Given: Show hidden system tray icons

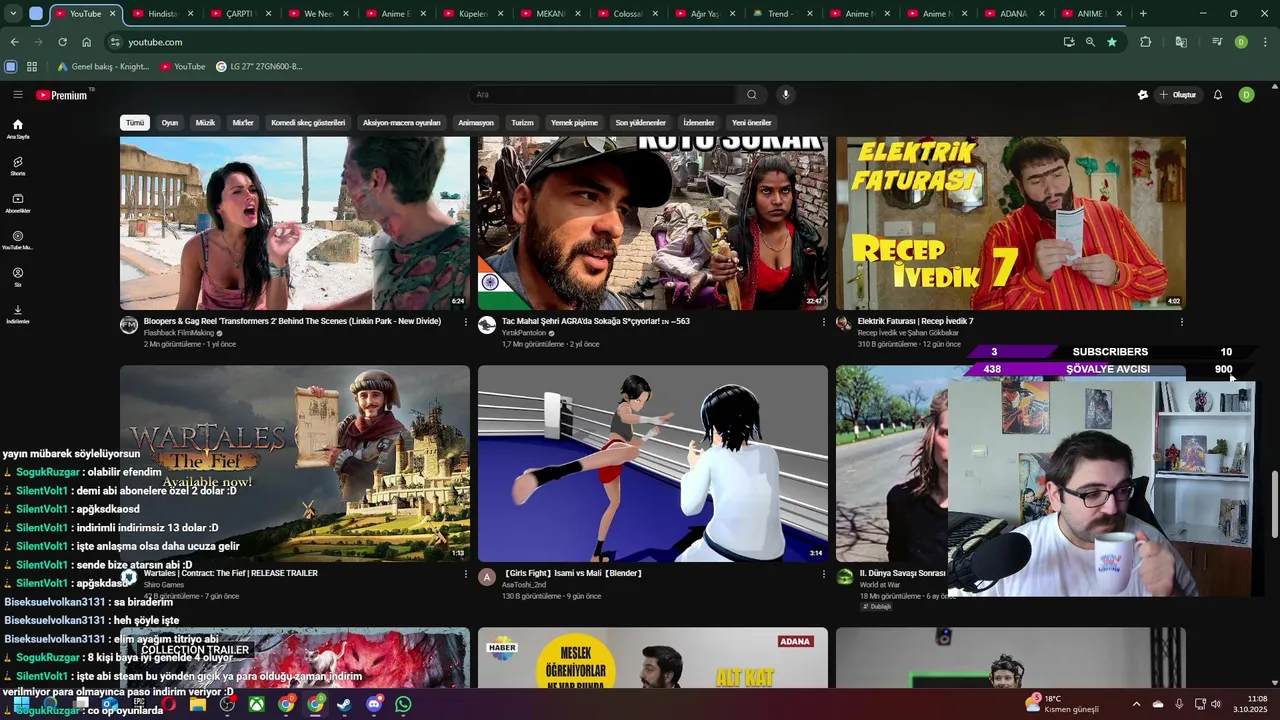Looking at the screenshot, I should coord(1136,704).
